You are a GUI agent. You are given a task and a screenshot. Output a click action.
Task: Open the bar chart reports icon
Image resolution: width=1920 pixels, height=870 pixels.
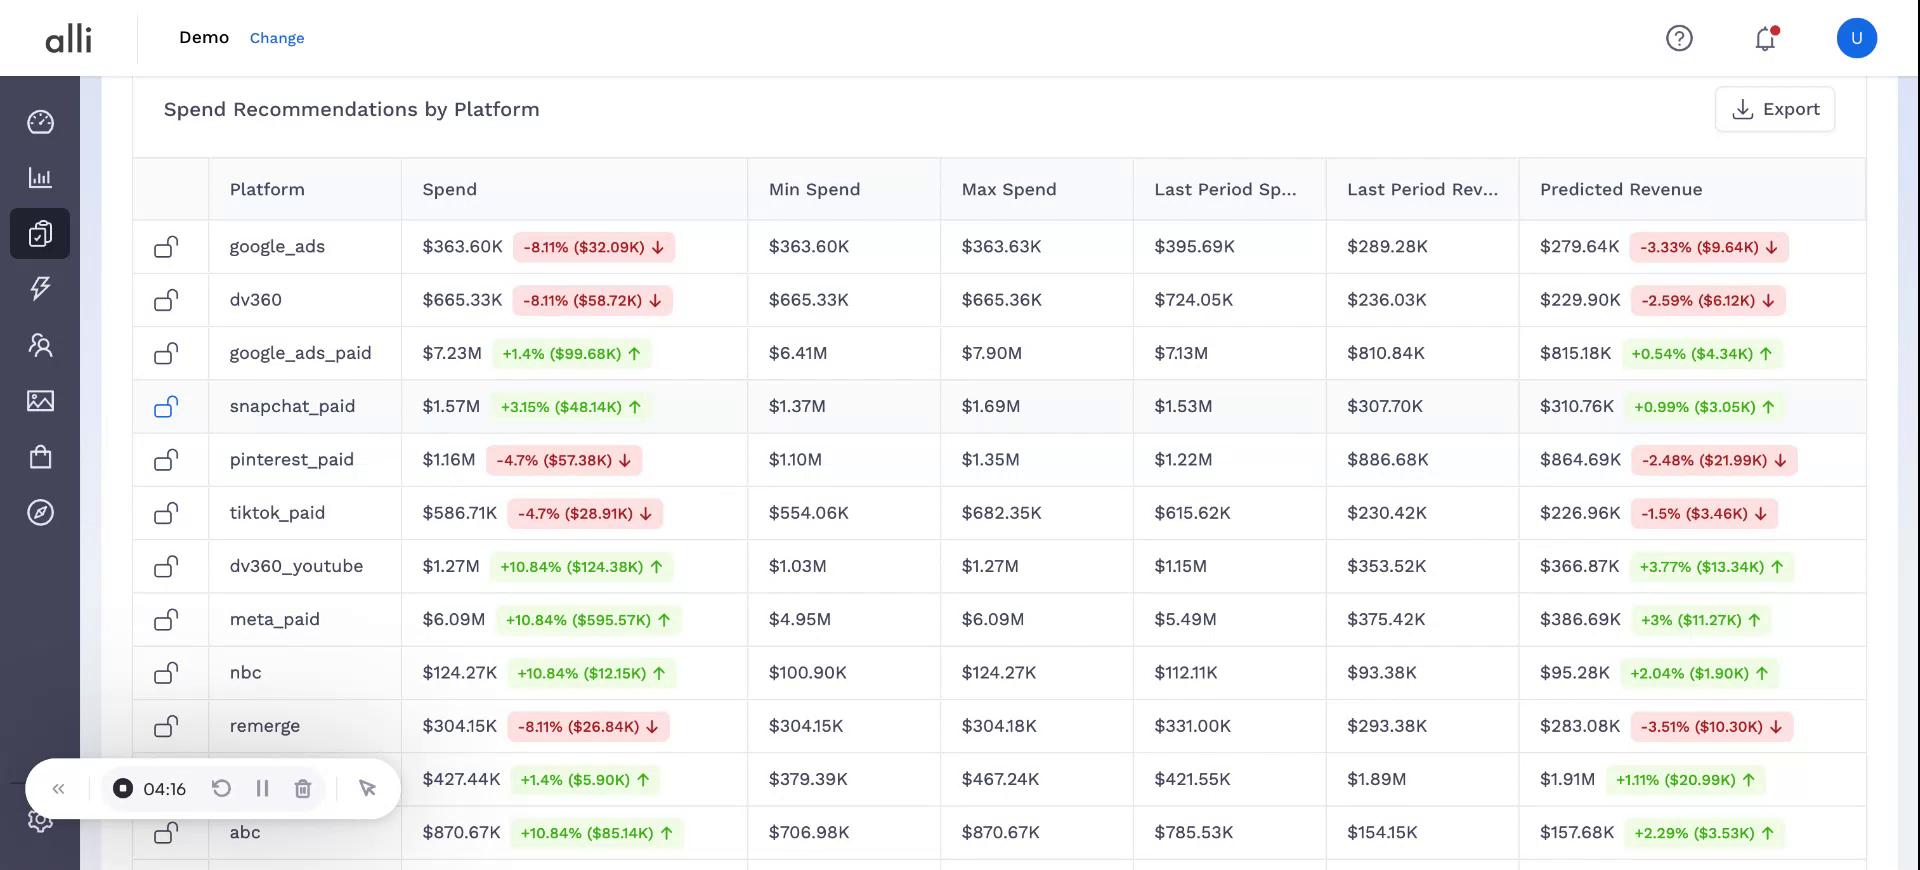click(x=40, y=178)
